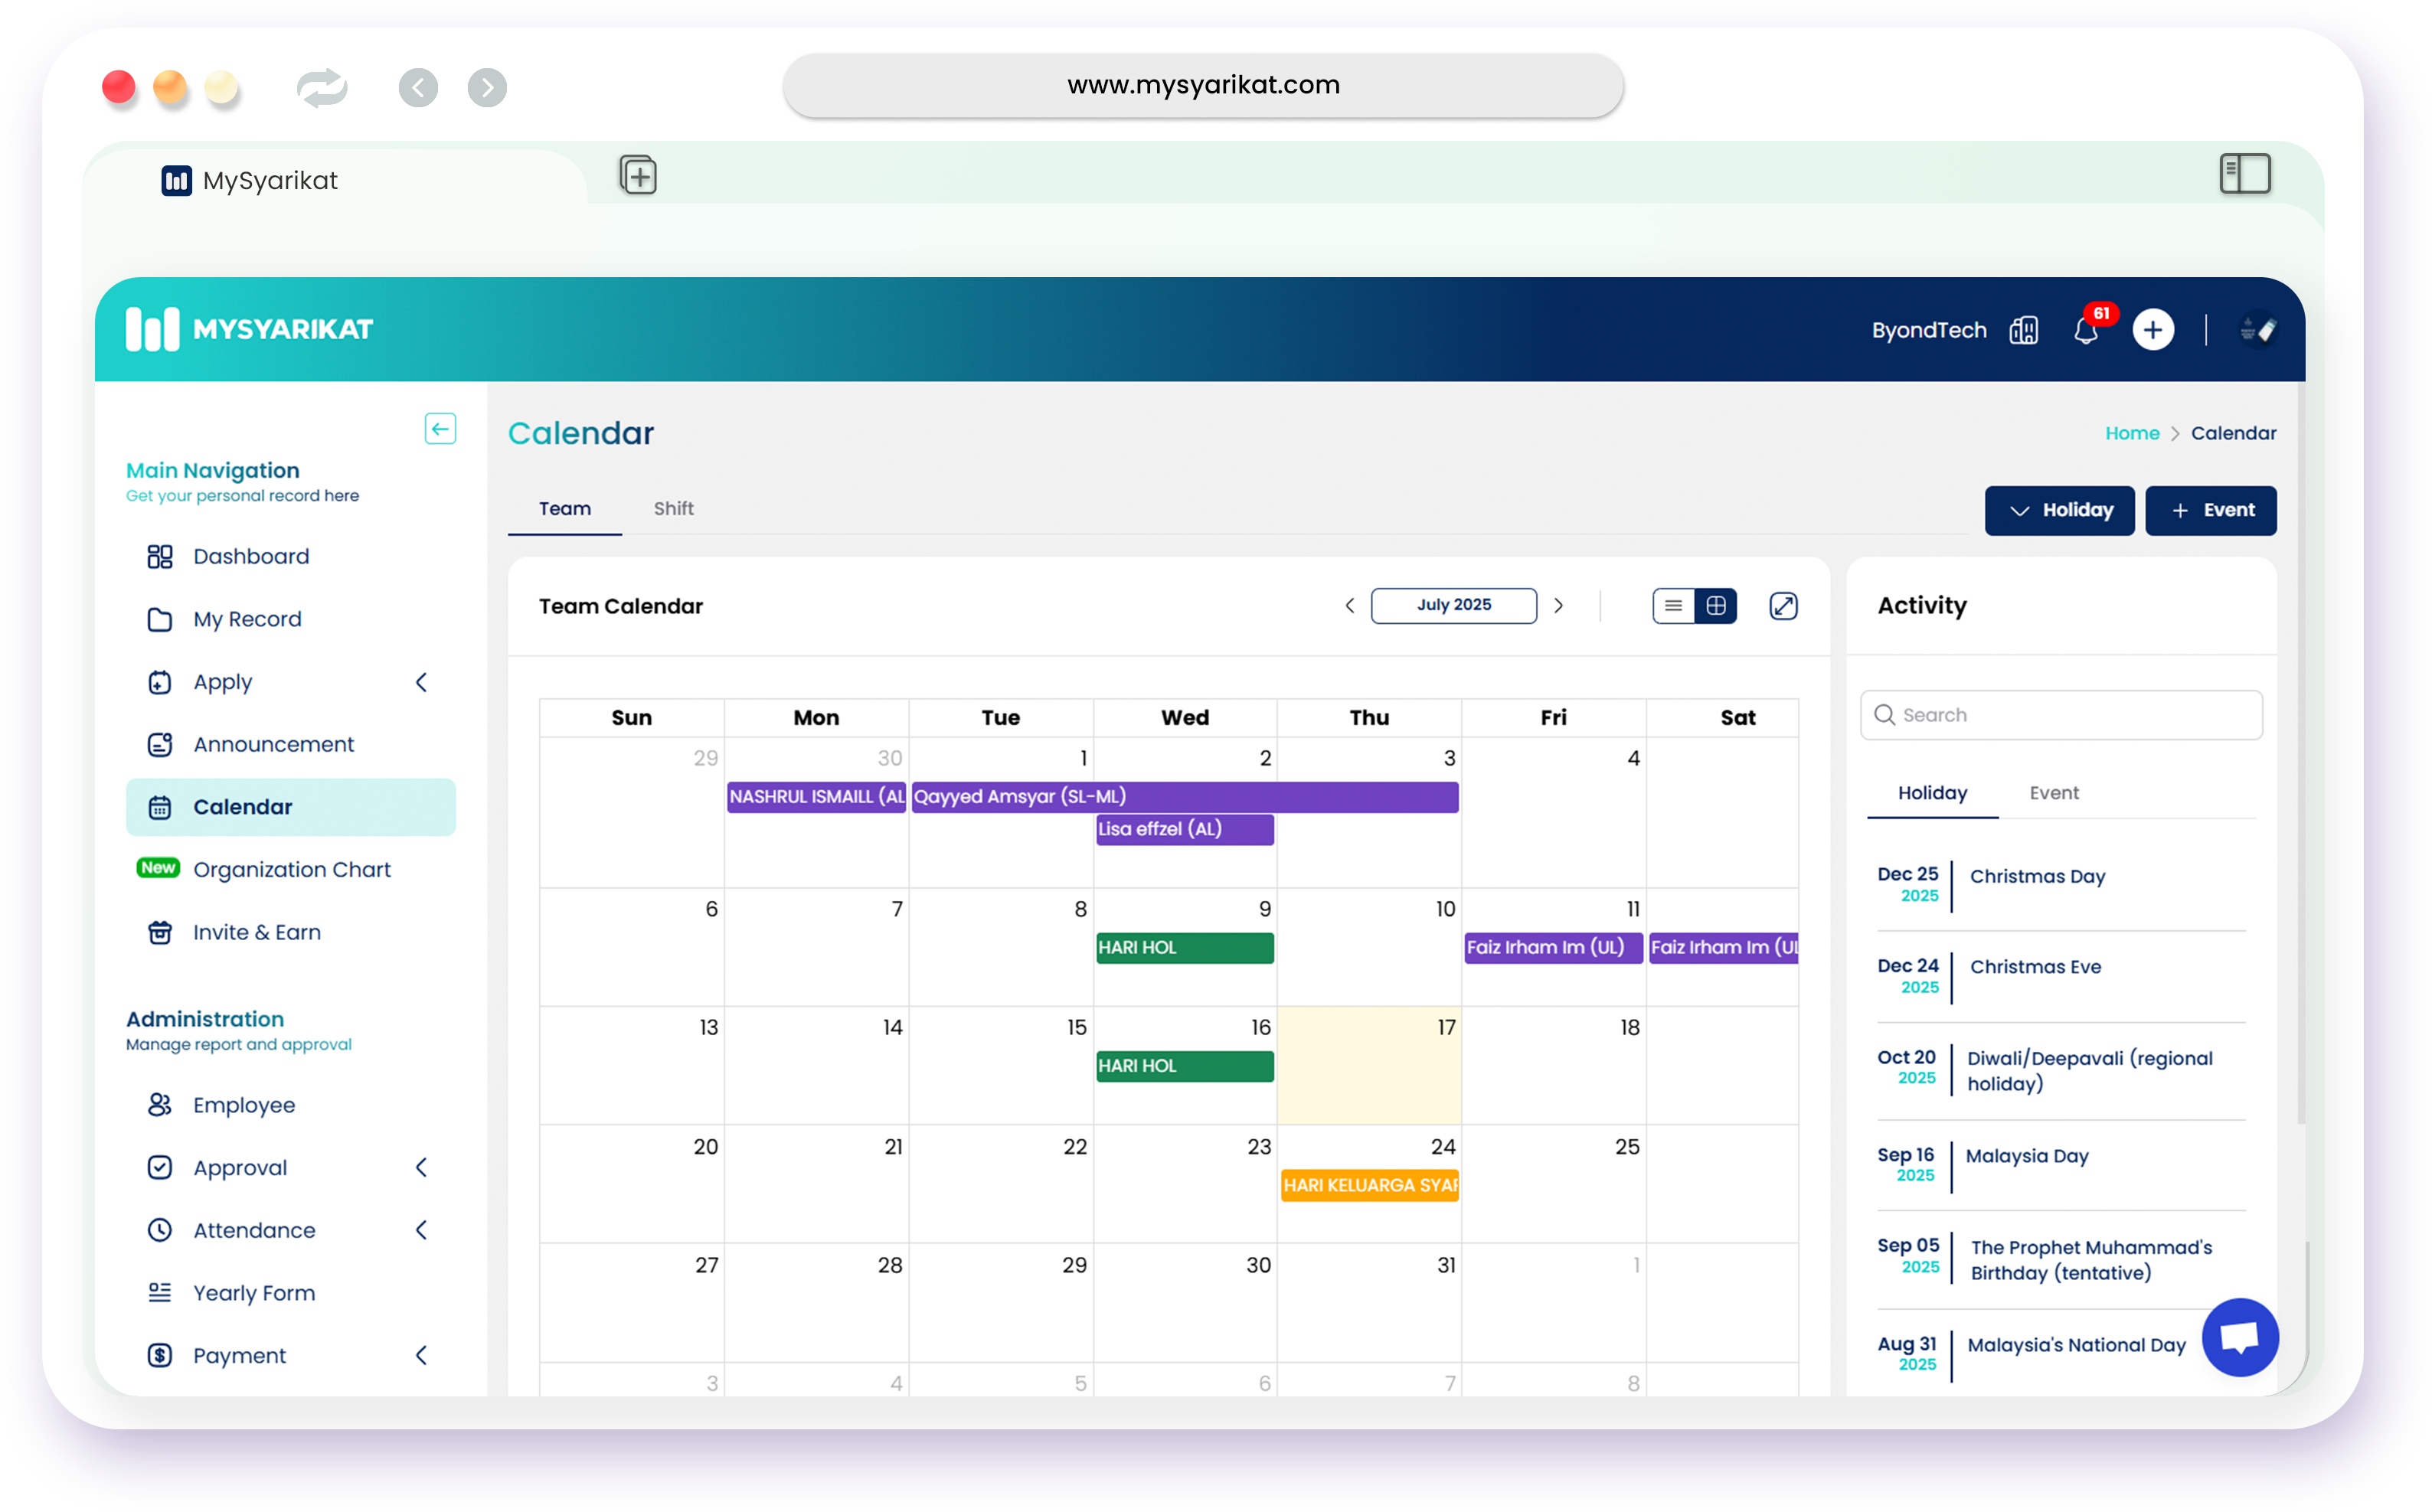This screenshot has height=1512, width=2432.
Task: Open a new browser tab icon
Action: [x=638, y=176]
